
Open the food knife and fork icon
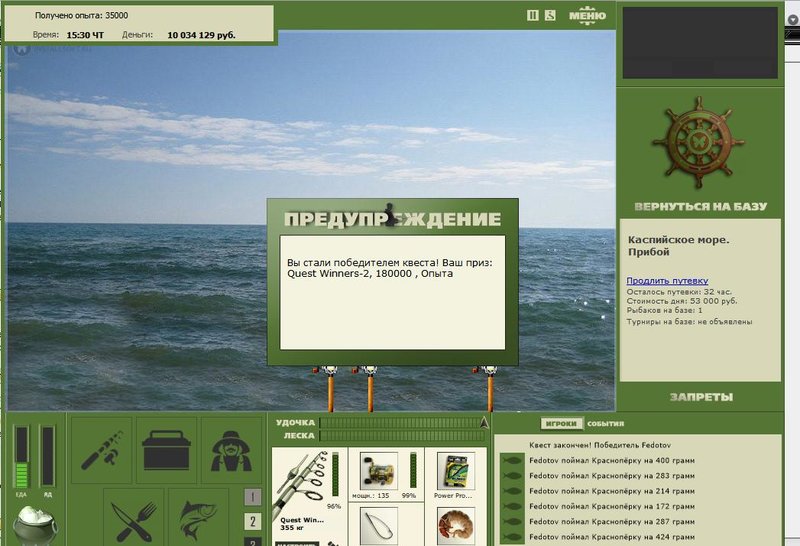coord(134,517)
